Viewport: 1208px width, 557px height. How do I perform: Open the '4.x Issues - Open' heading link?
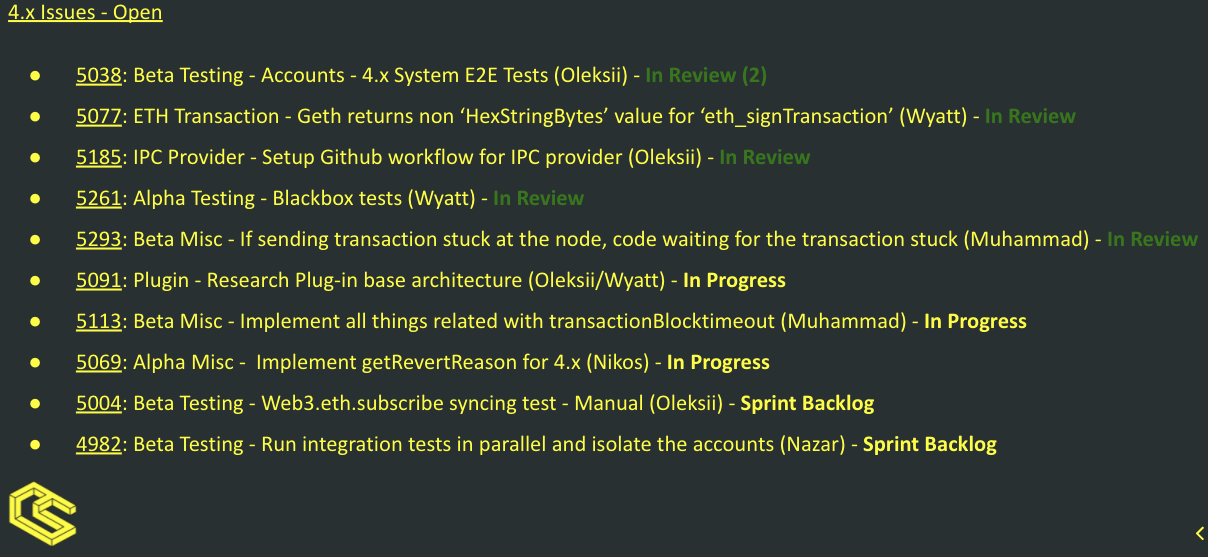click(85, 13)
